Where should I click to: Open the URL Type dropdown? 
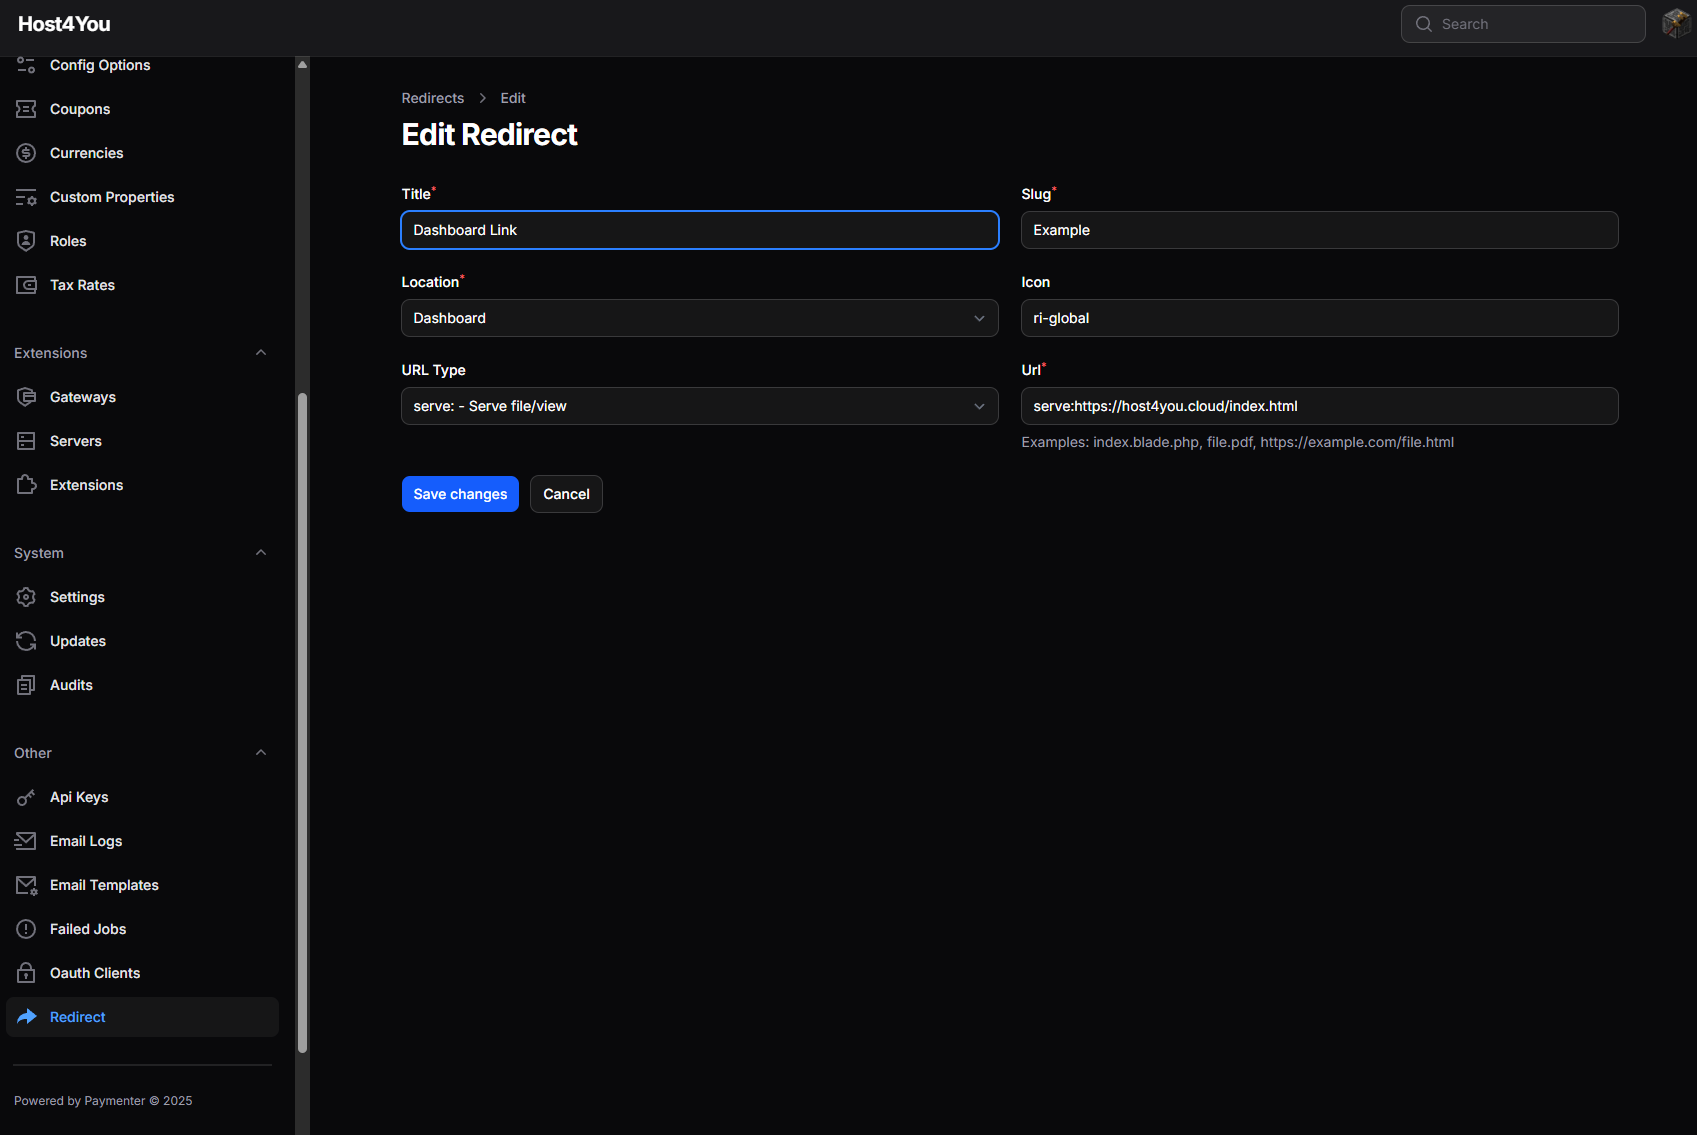tap(699, 406)
